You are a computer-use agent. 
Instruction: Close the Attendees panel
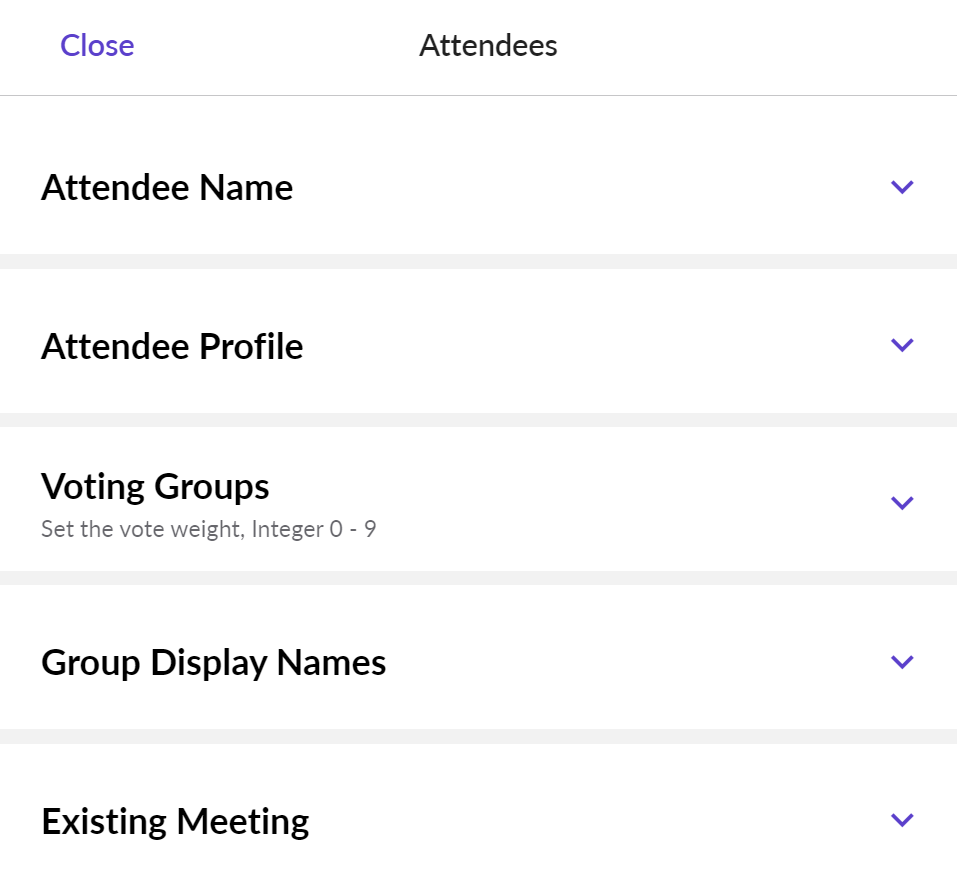tap(97, 46)
